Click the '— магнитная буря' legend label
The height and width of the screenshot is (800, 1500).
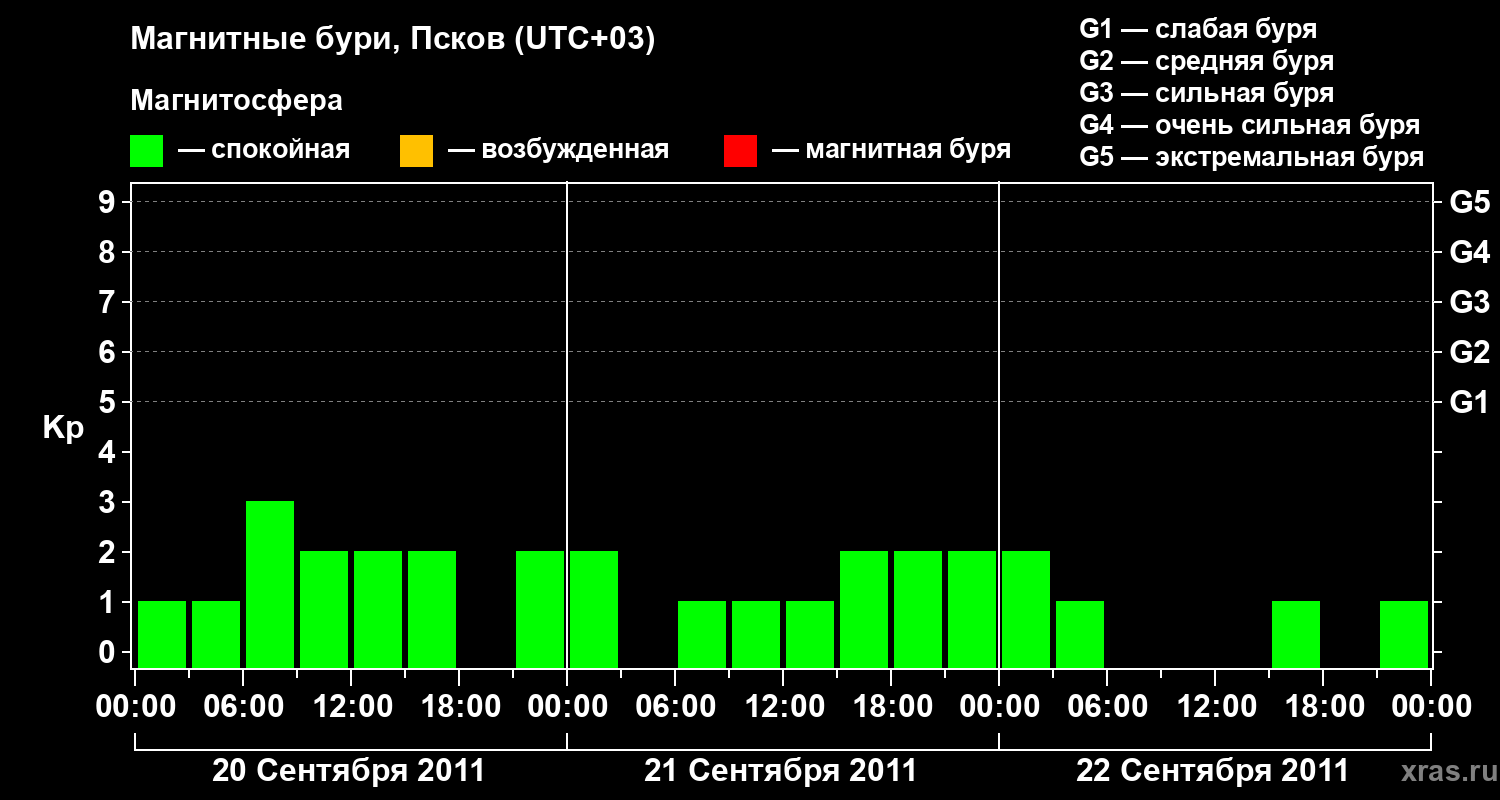coord(892,150)
